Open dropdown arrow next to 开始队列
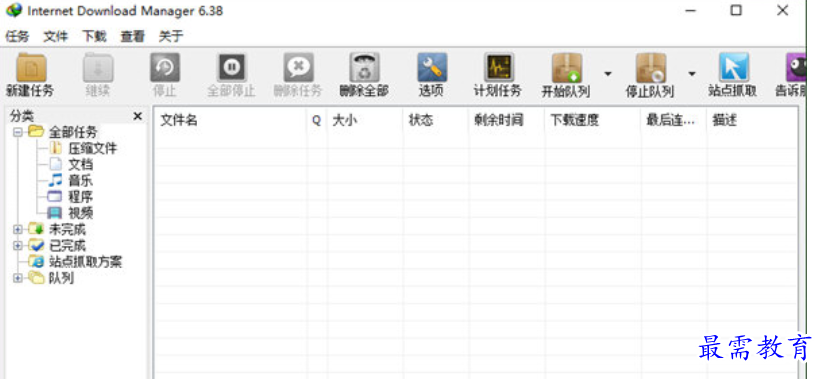This screenshot has height=379, width=820. pos(608,74)
